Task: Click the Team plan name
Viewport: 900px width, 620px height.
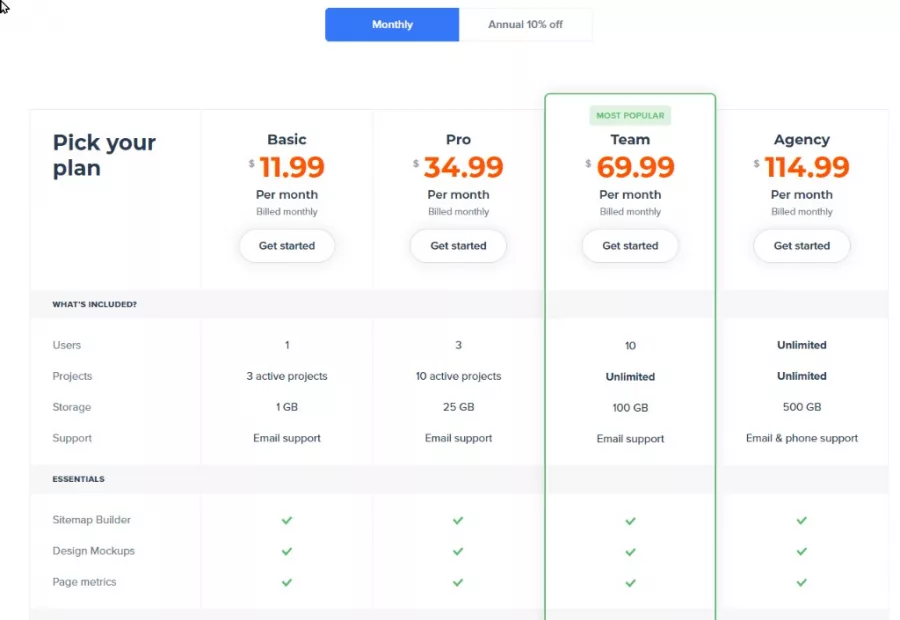Action: (630, 140)
